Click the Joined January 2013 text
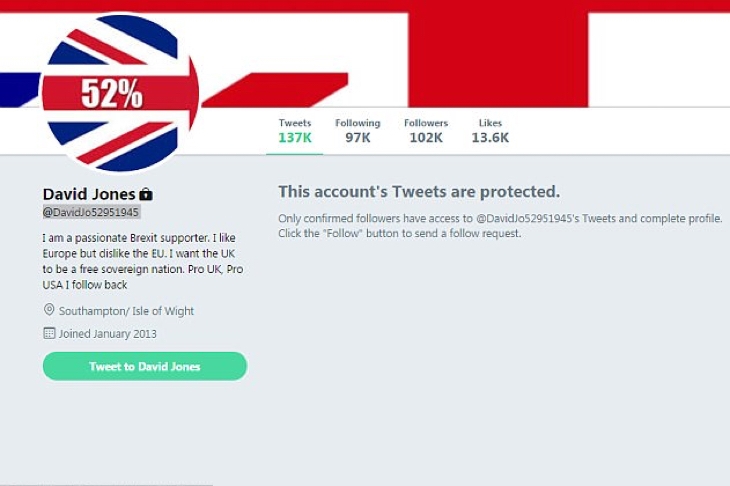The width and height of the screenshot is (730, 486). click(x=107, y=333)
